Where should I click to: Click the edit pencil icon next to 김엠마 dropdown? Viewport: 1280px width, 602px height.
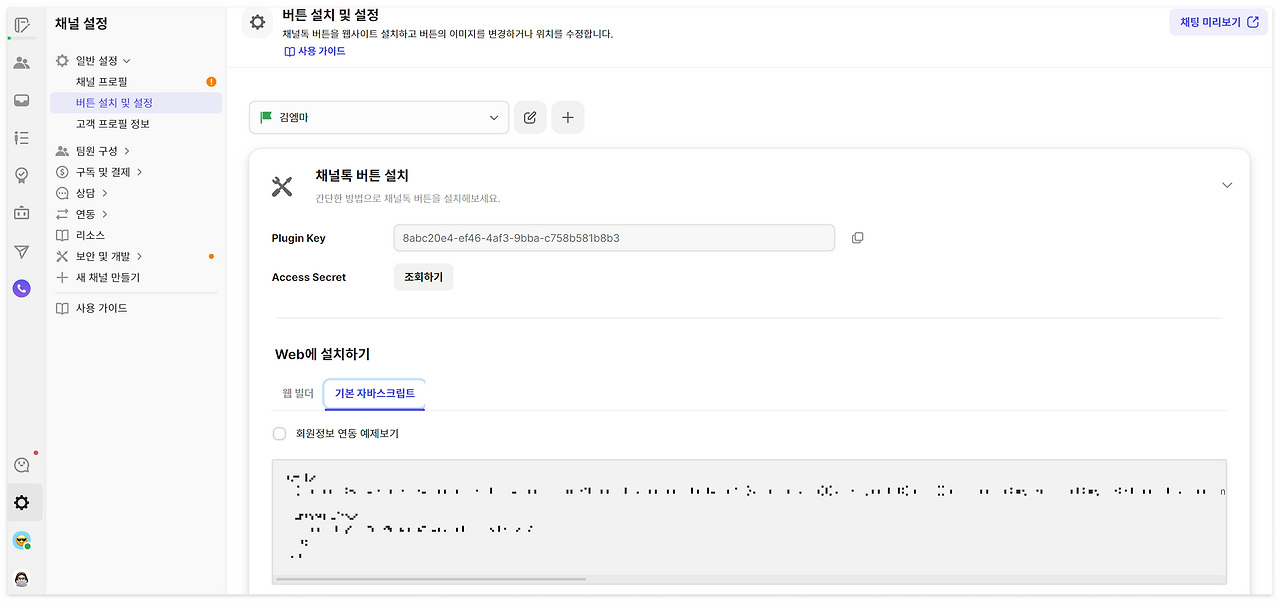(x=530, y=117)
